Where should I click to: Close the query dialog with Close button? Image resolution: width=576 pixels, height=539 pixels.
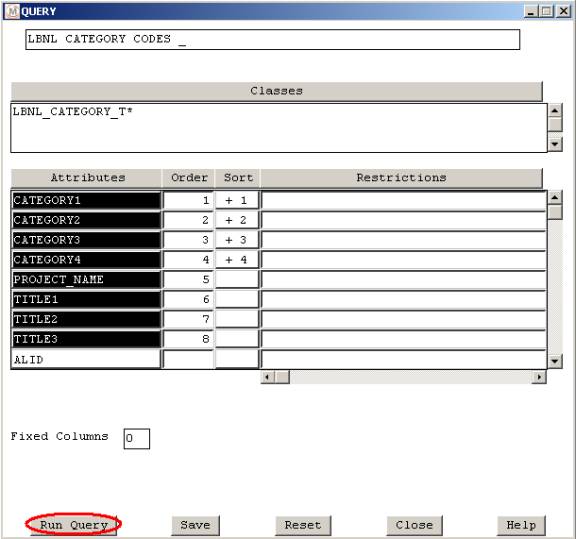[414, 525]
